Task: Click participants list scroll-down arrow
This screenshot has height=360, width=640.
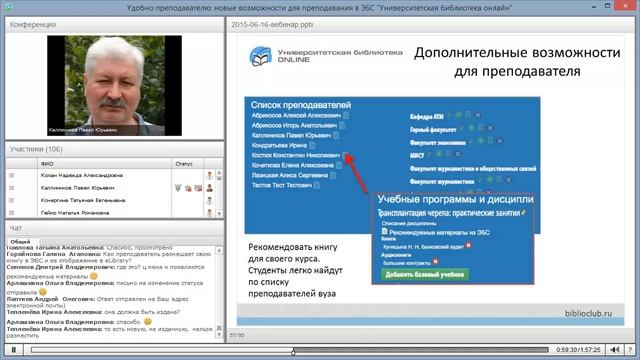Action: (x=219, y=213)
